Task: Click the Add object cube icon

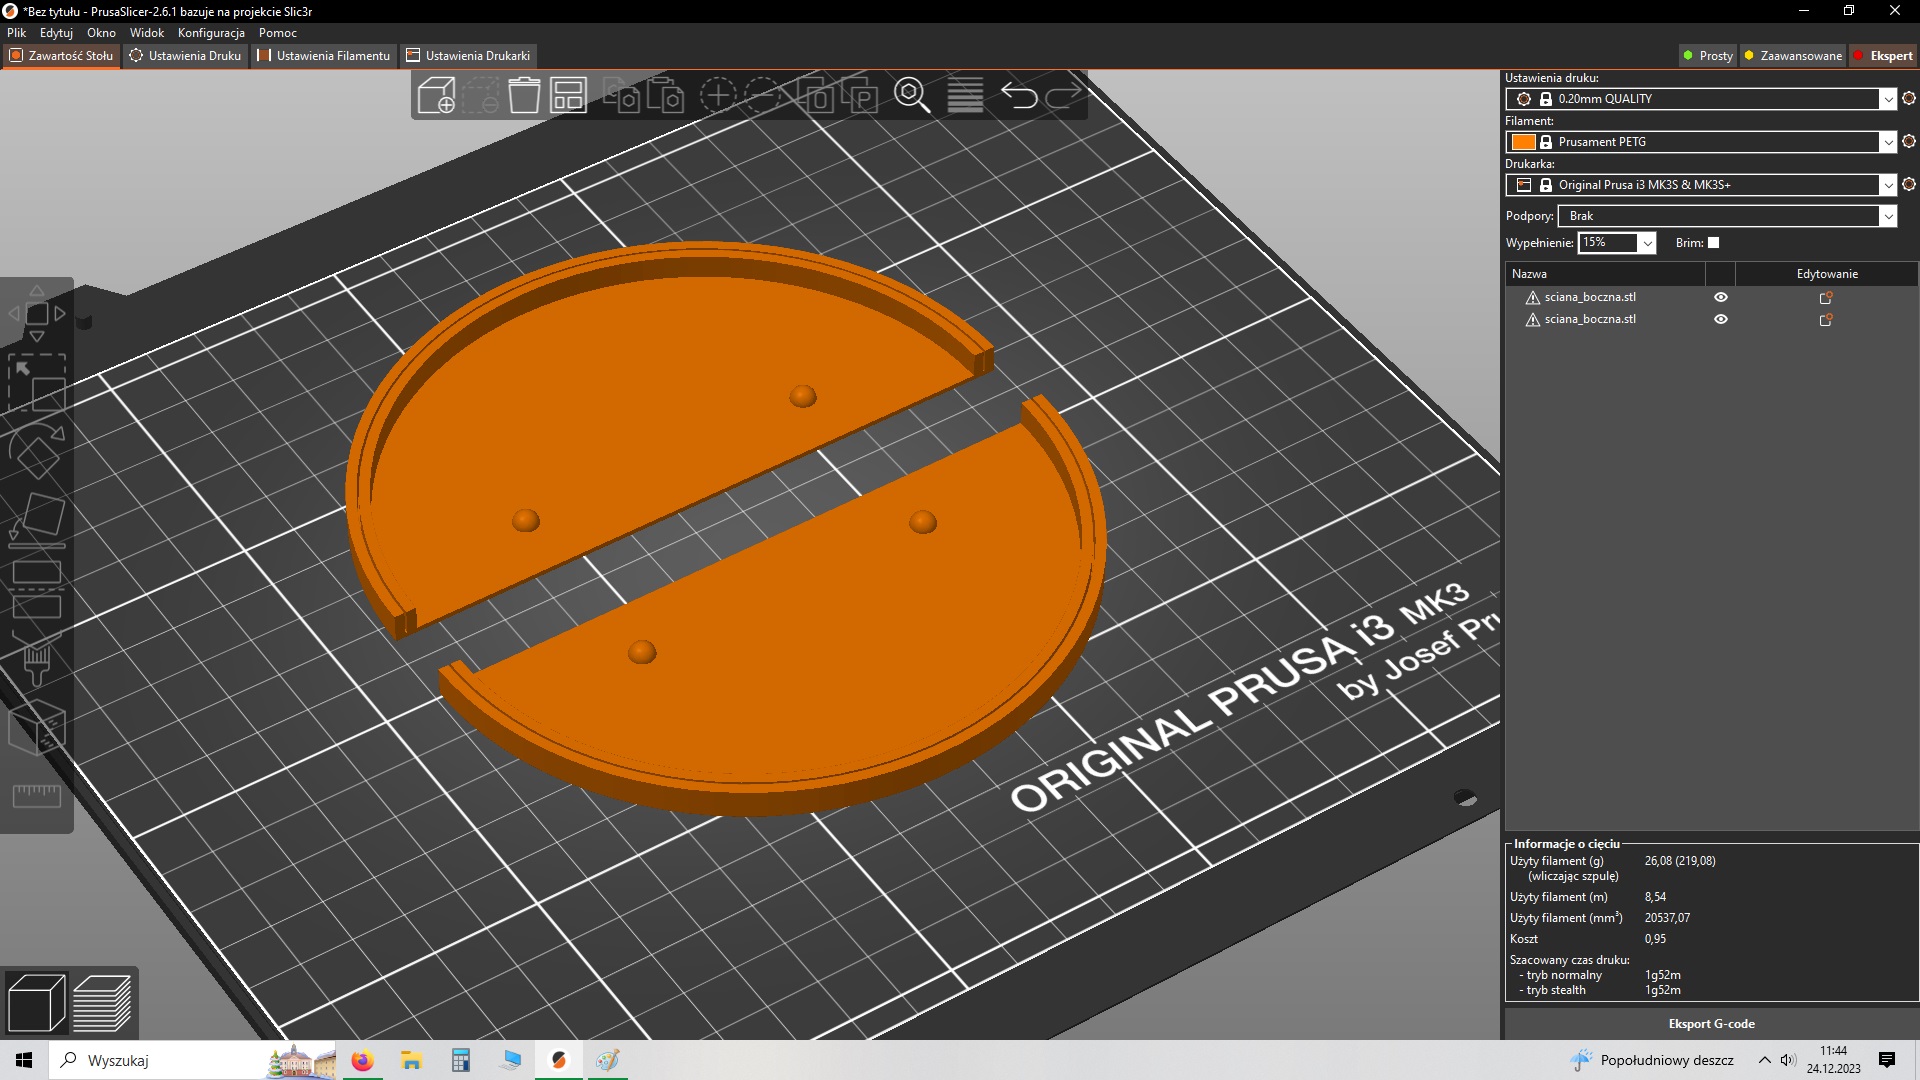Action: click(x=436, y=96)
